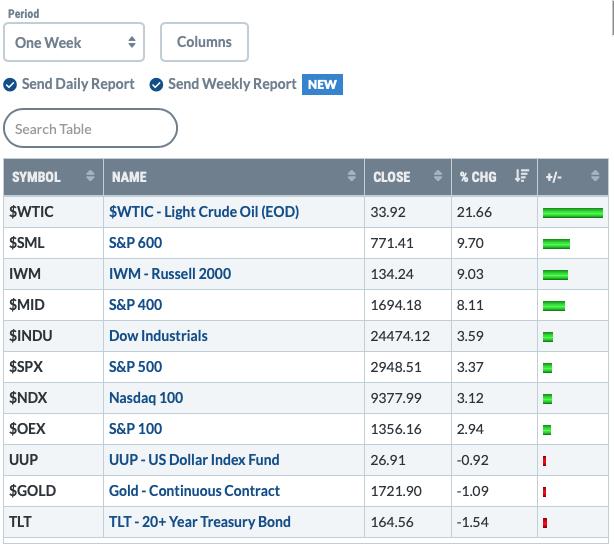
Task: Click percent change value 9.03
Action: point(470,274)
